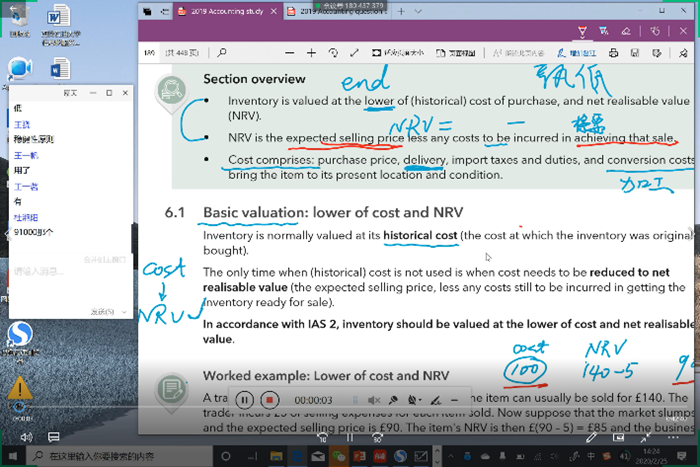Stop the recording with the red square button
This screenshot has width=700, height=467.
(x=268, y=399)
